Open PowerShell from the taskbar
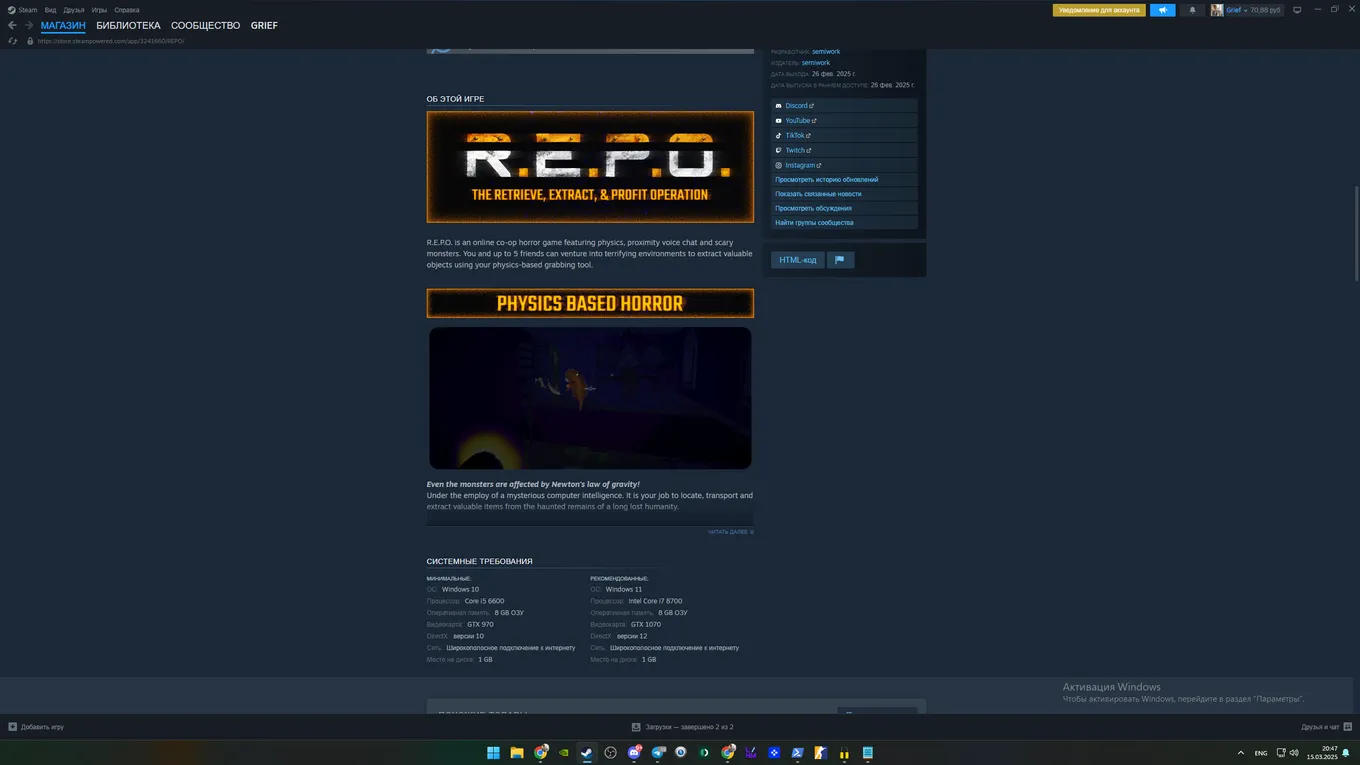1360x765 pixels. click(x=798, y=753)
